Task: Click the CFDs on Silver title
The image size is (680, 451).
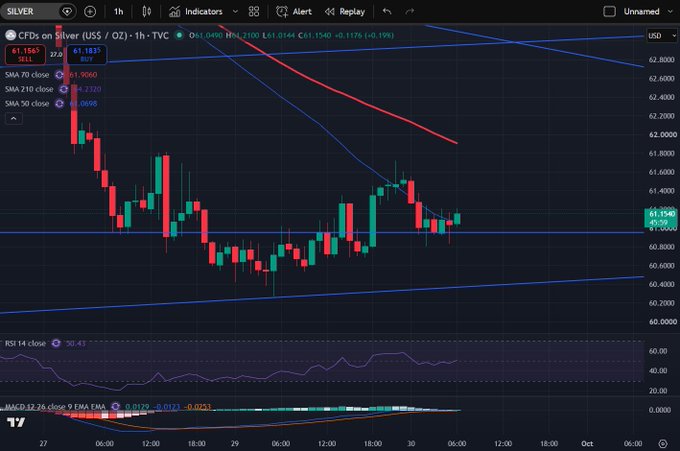Action: [93, 36]
